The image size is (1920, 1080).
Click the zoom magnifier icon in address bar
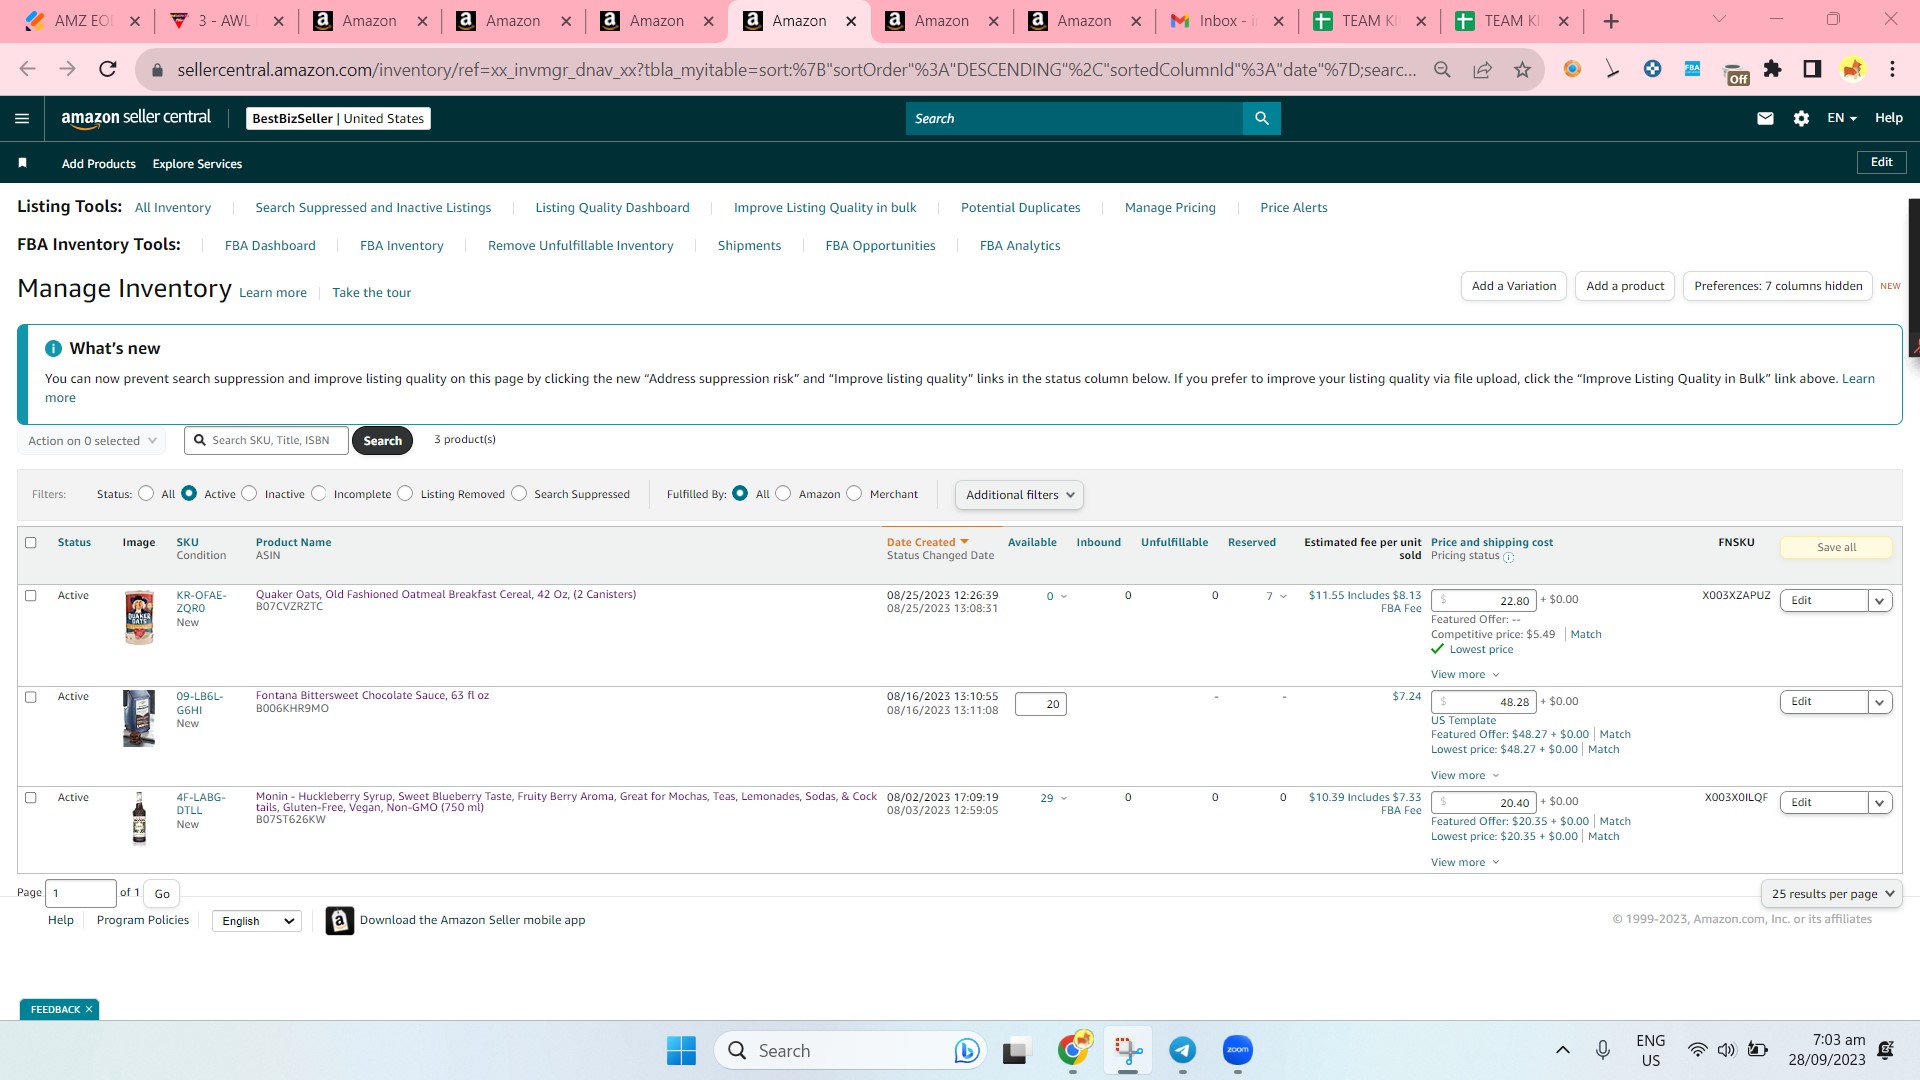pyautogui.click(x=1442, y=69)
